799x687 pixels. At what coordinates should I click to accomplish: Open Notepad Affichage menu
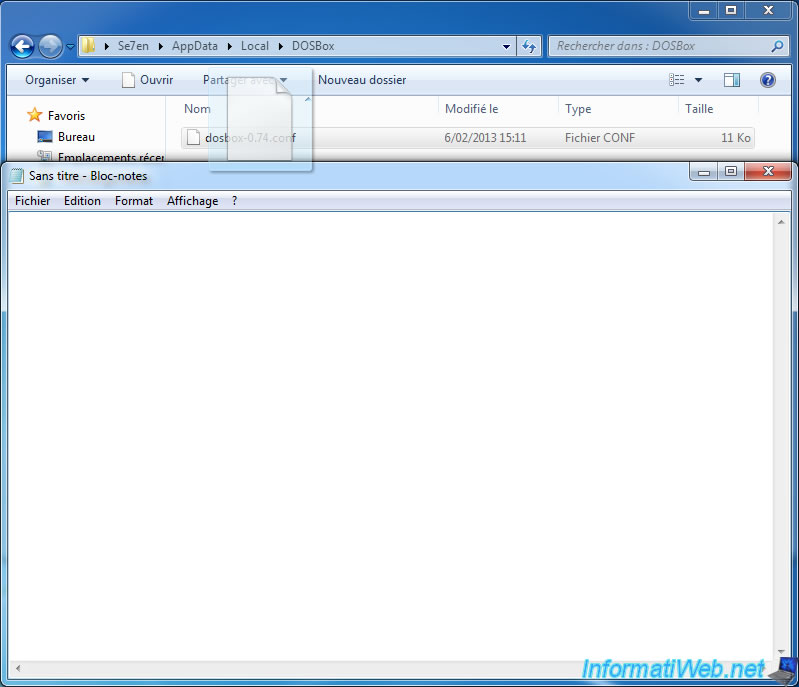click(192, 201)
